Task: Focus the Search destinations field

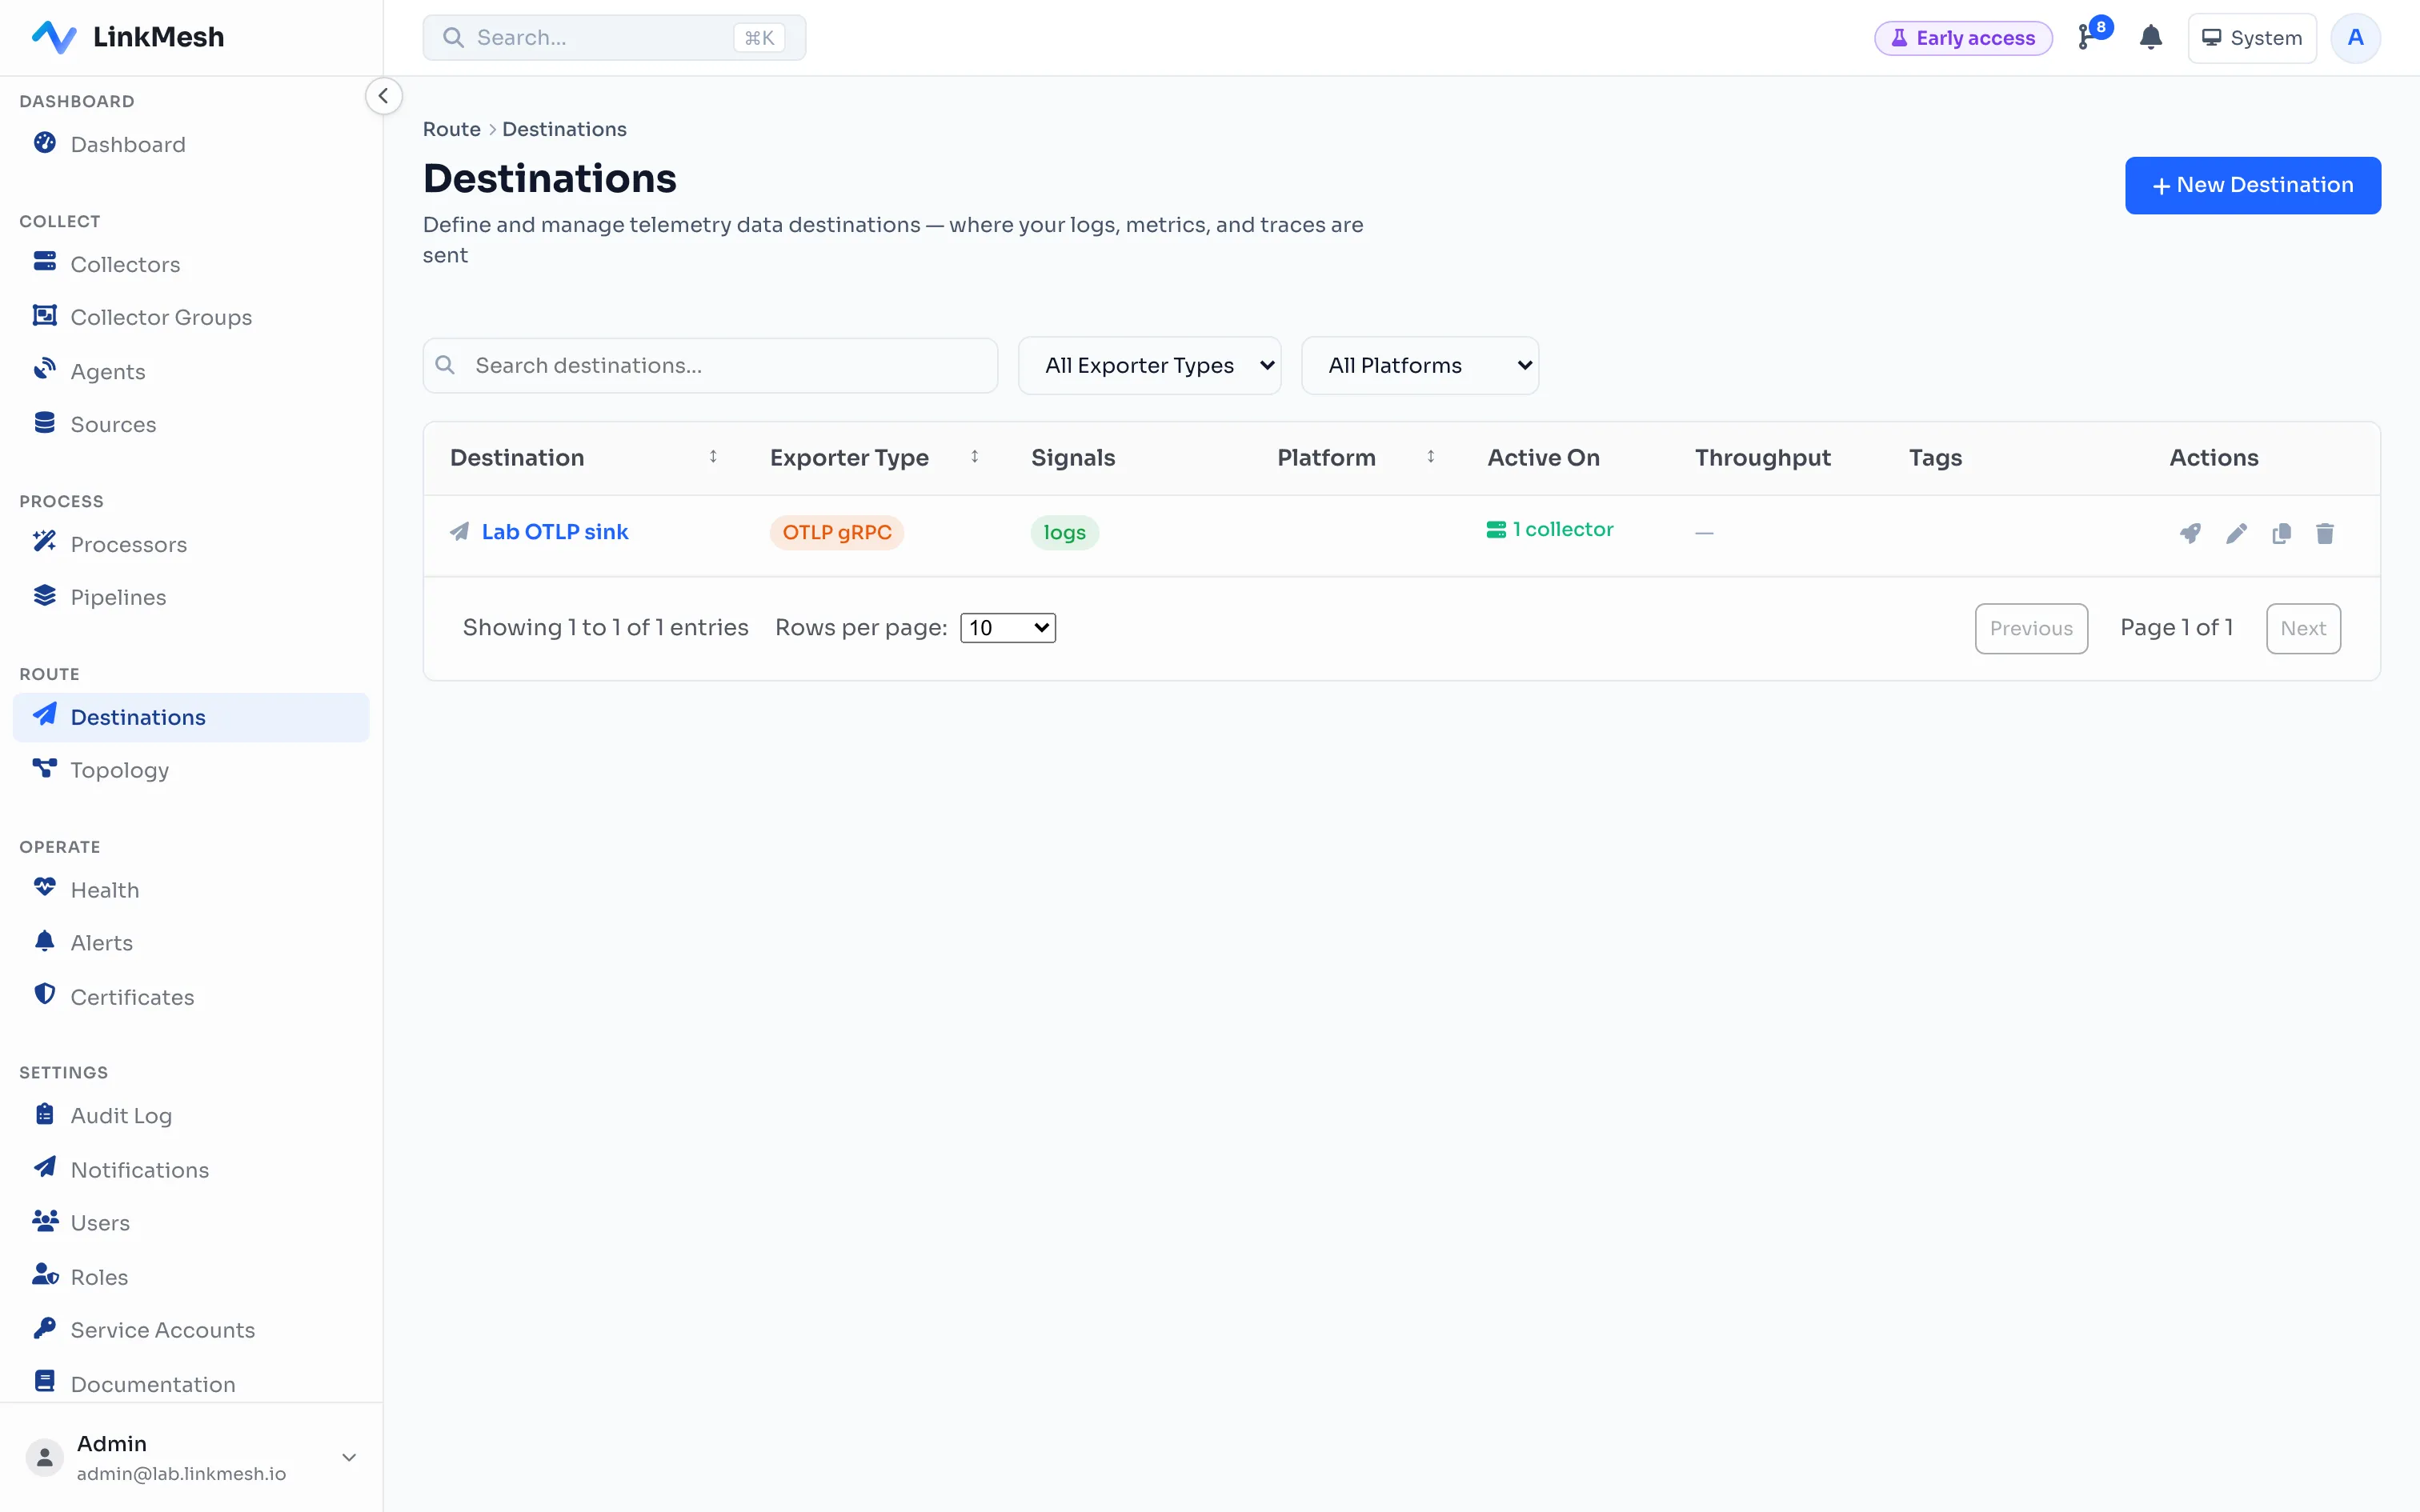Action: click(x=710, y=365)
